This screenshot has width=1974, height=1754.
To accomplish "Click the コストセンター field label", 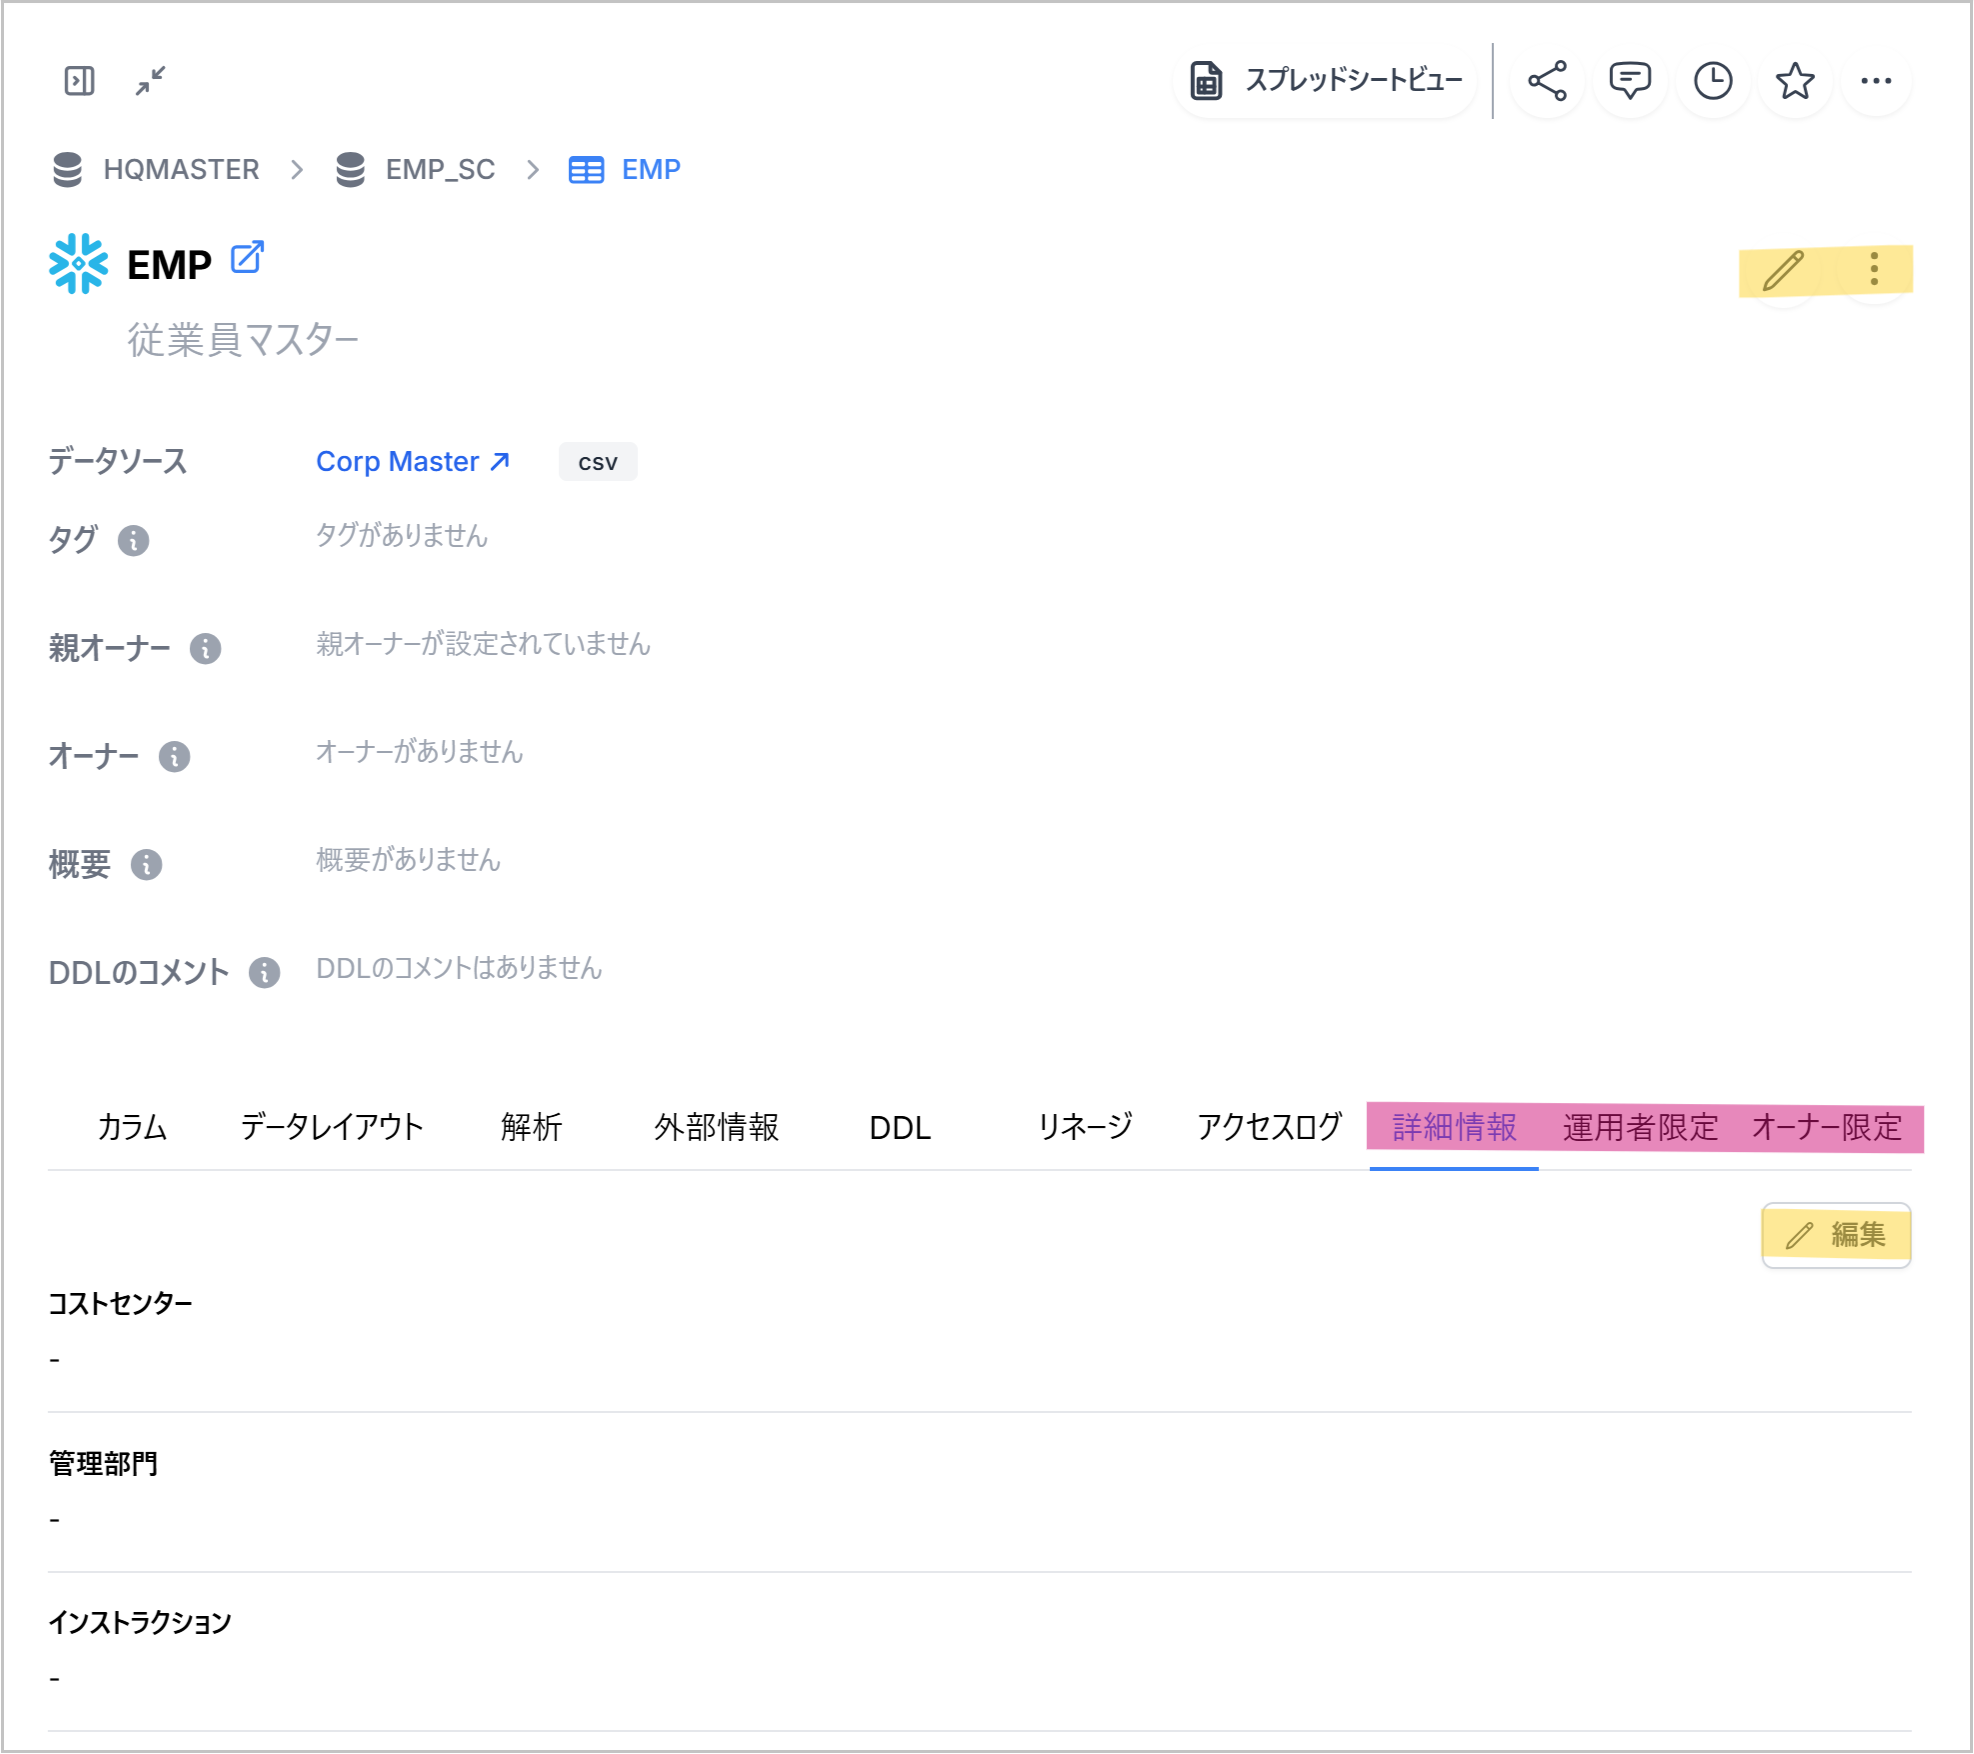I will (121, 1304).
